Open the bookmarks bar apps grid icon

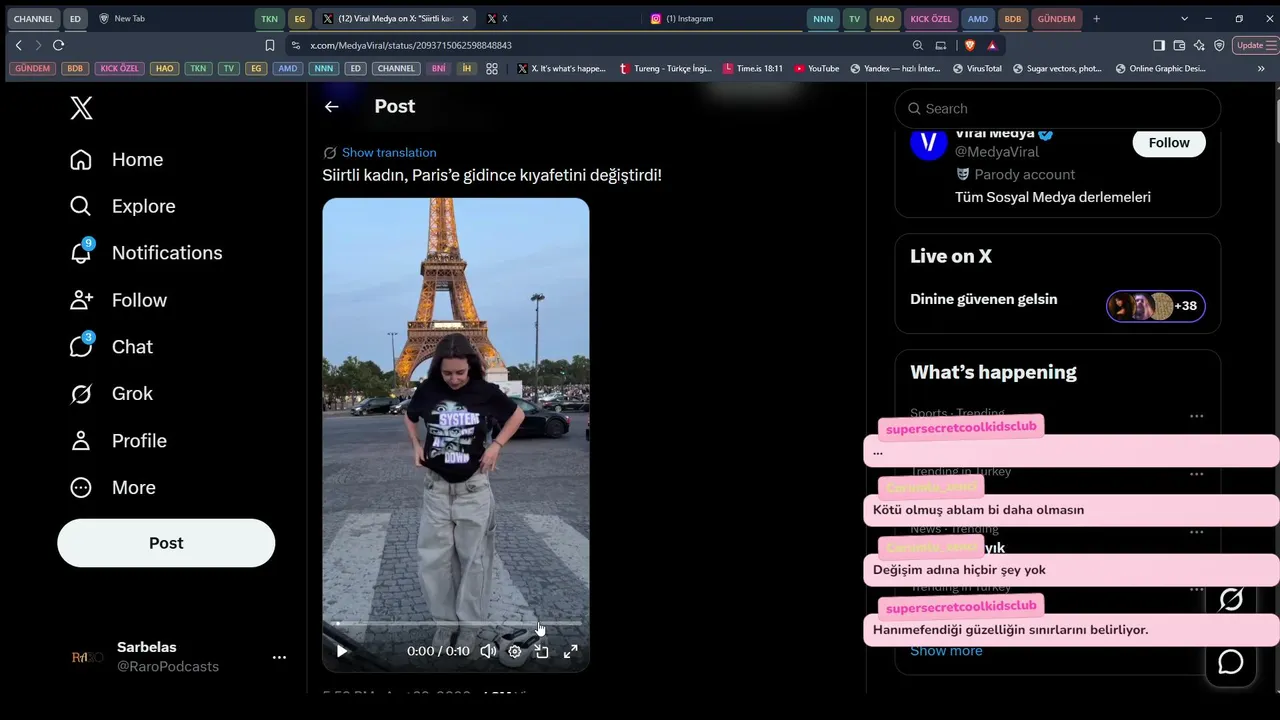[492, 69]
